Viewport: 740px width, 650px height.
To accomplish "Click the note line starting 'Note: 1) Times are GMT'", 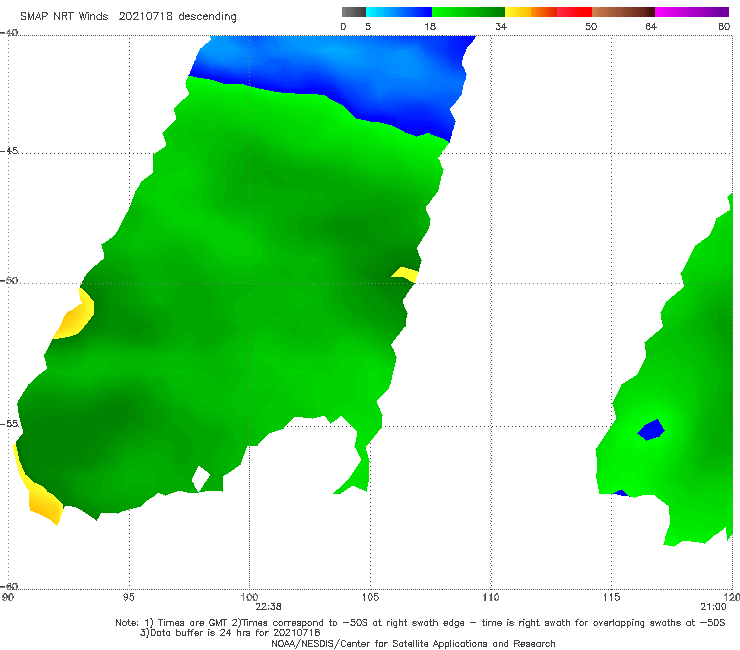I will [420, 623].
